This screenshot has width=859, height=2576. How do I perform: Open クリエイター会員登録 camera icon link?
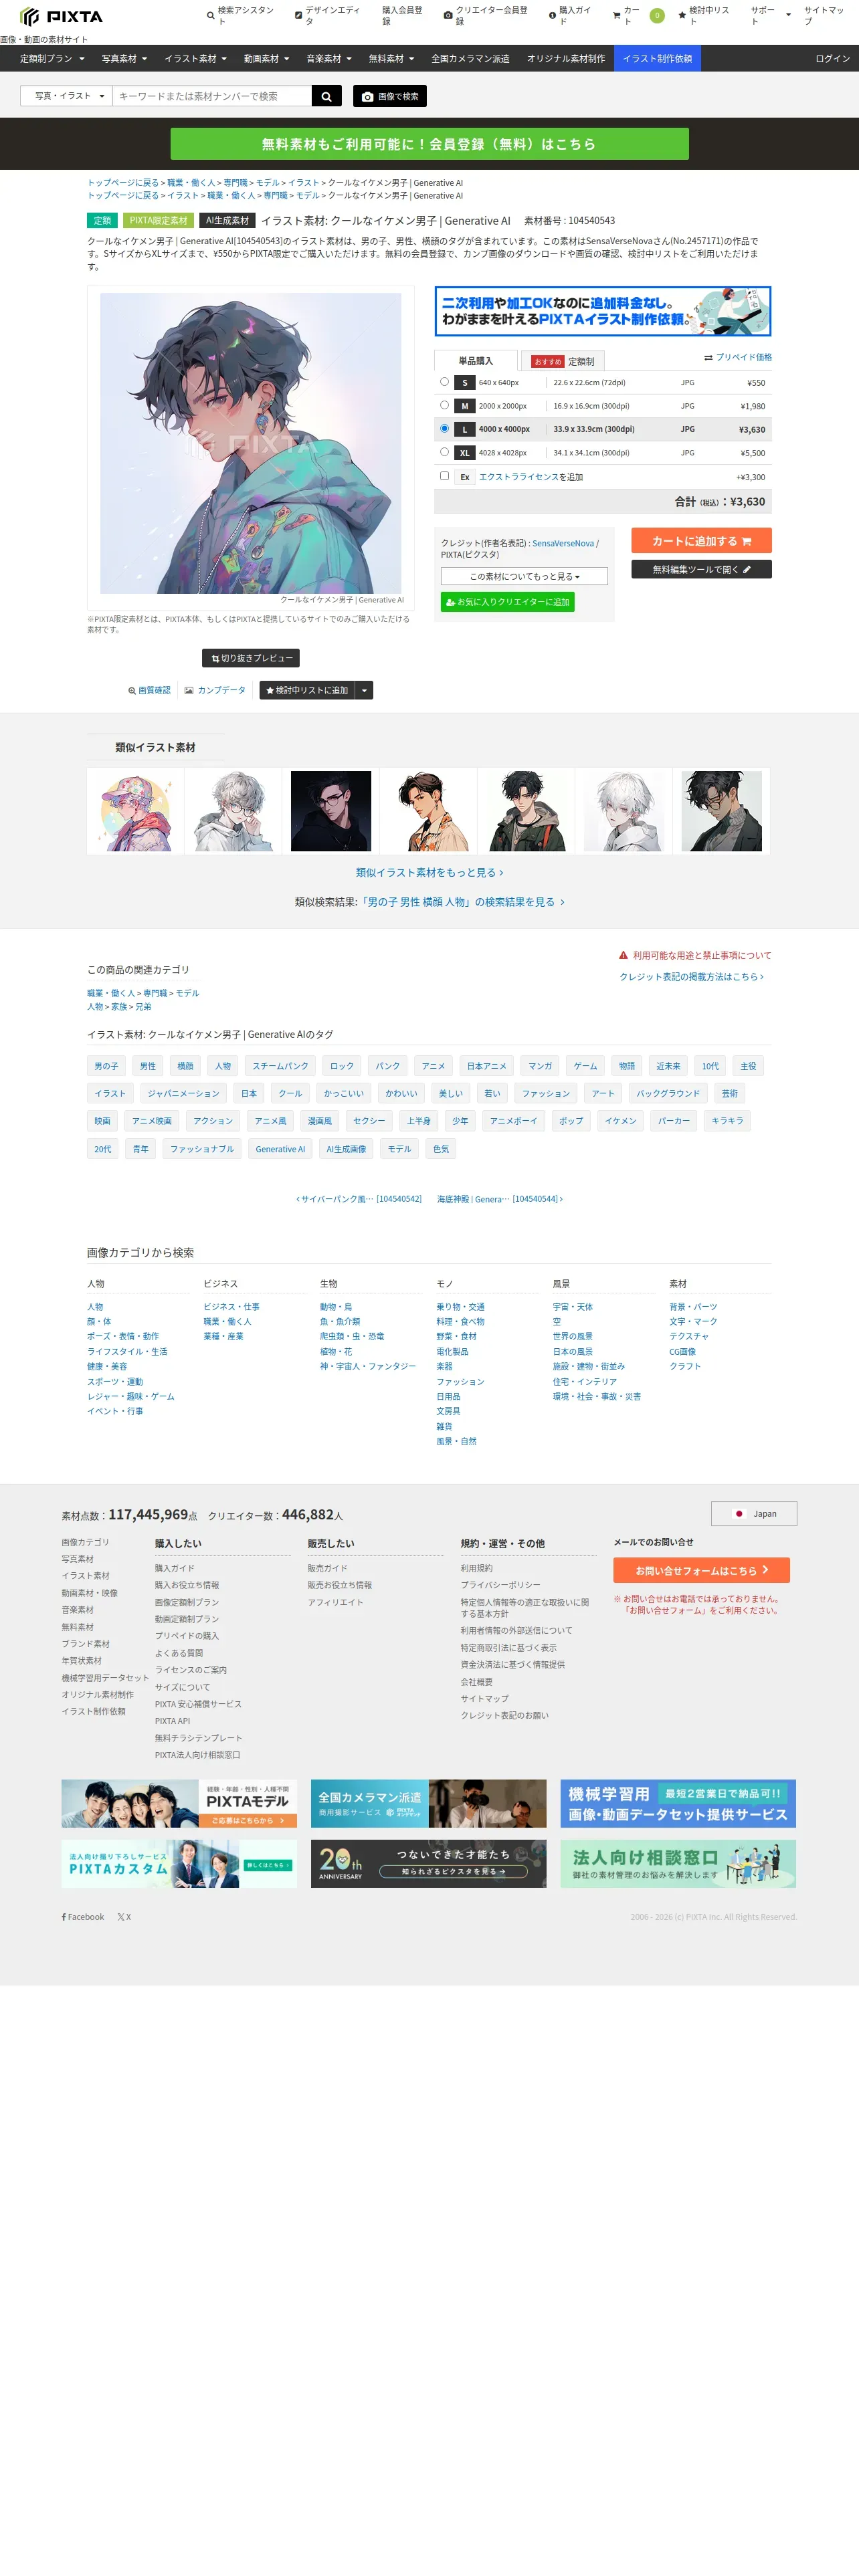448,15
